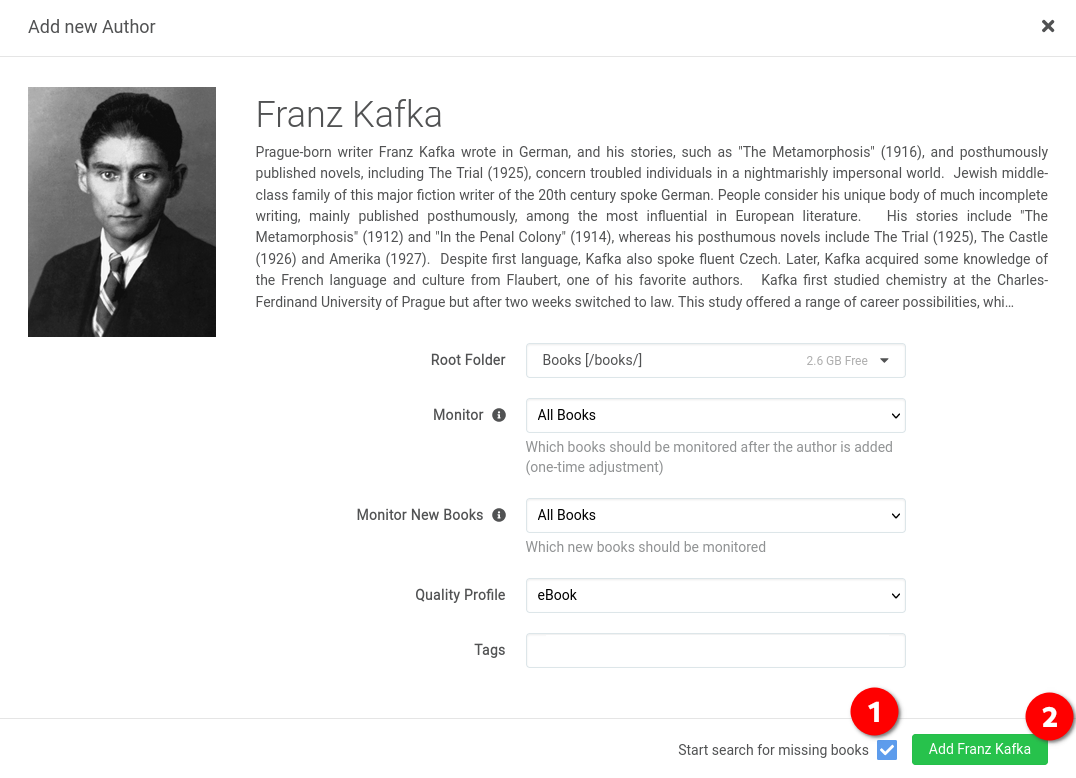The image size is (1076, 778).
Task: Toggle Start search for missing books checkbox
Action: (887, 750)
